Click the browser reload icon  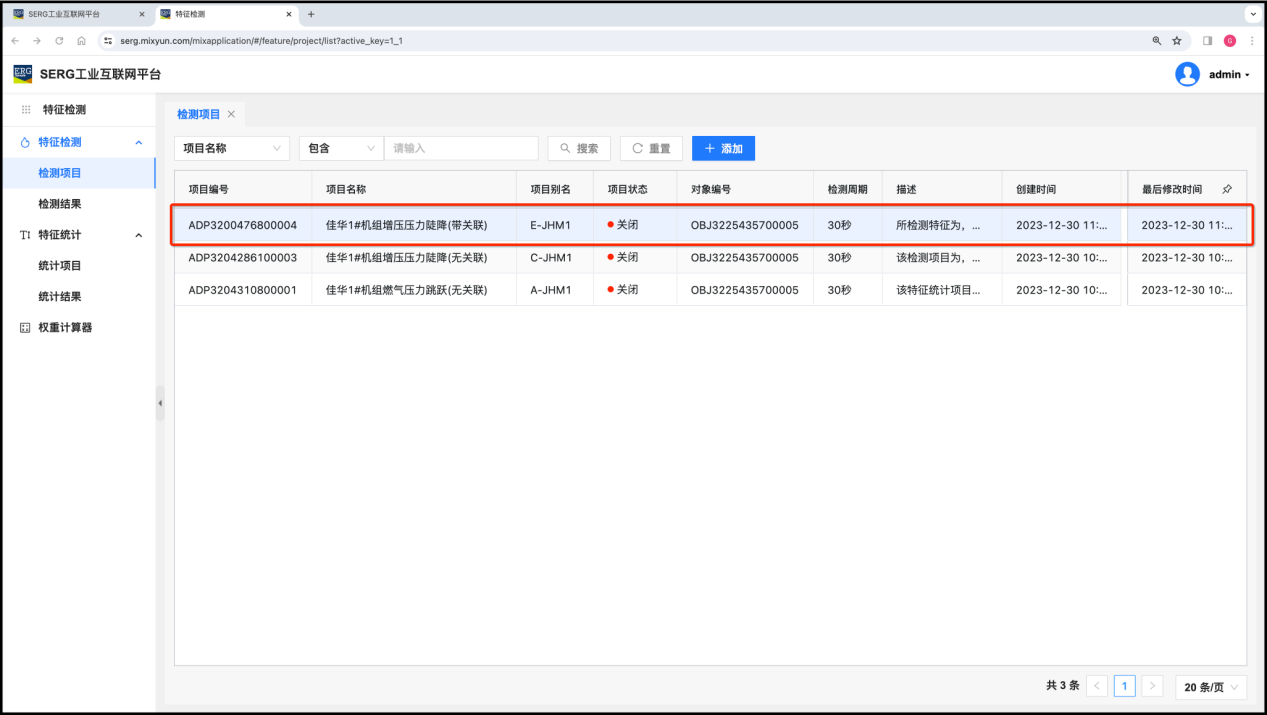pos(59,41)
